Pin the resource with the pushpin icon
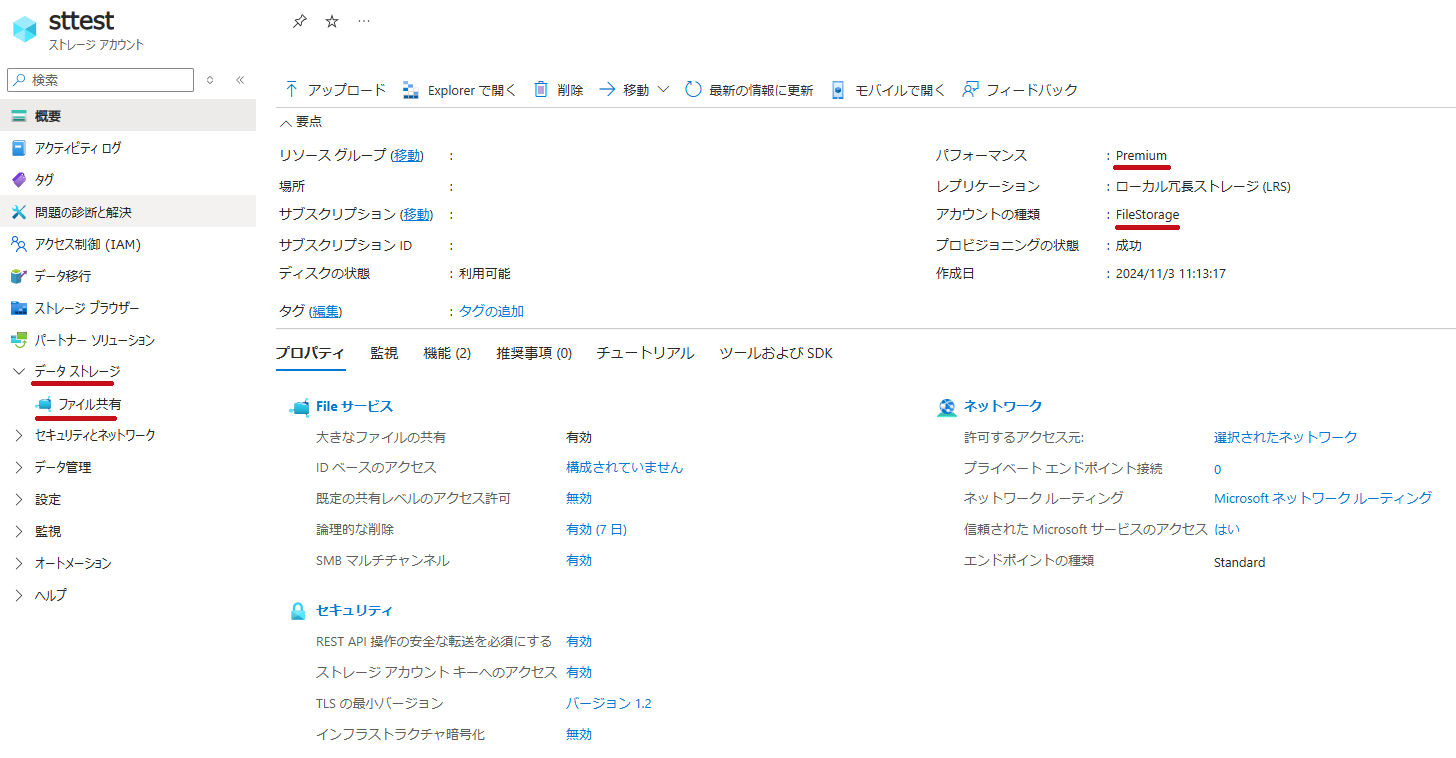Image resolution: width=1456 pixels, height=758 pixels. coord(299,21)
